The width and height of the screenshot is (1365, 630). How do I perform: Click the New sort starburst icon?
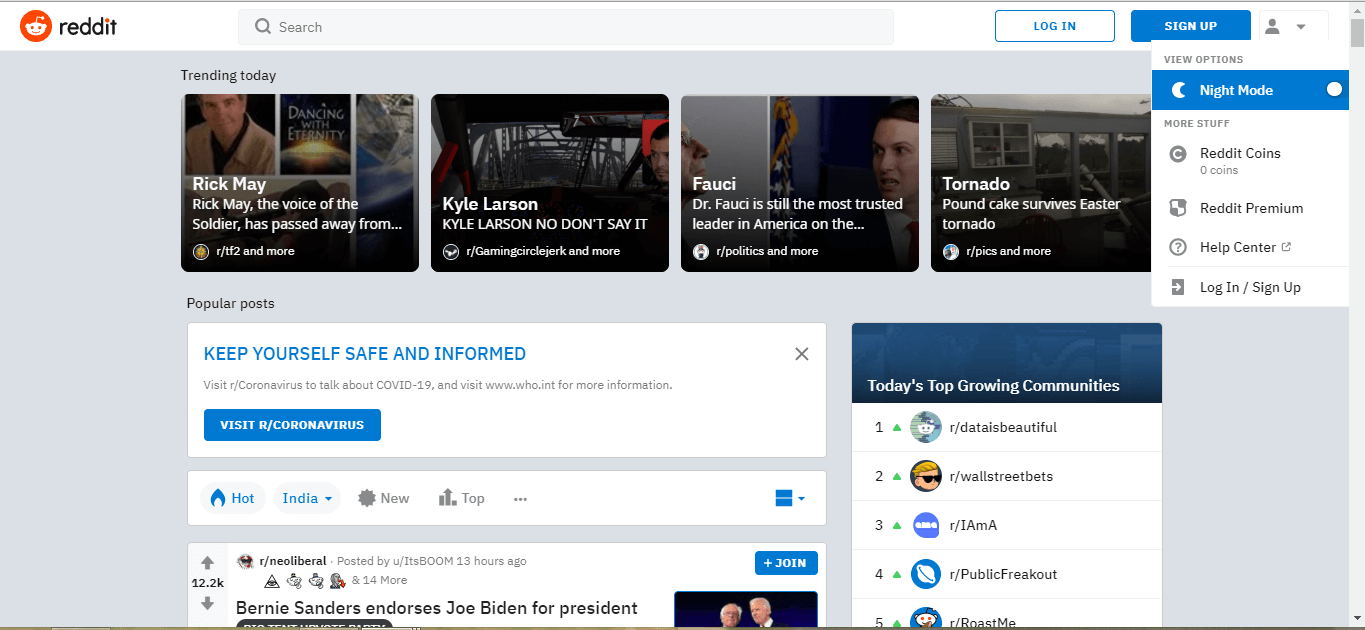366,498
